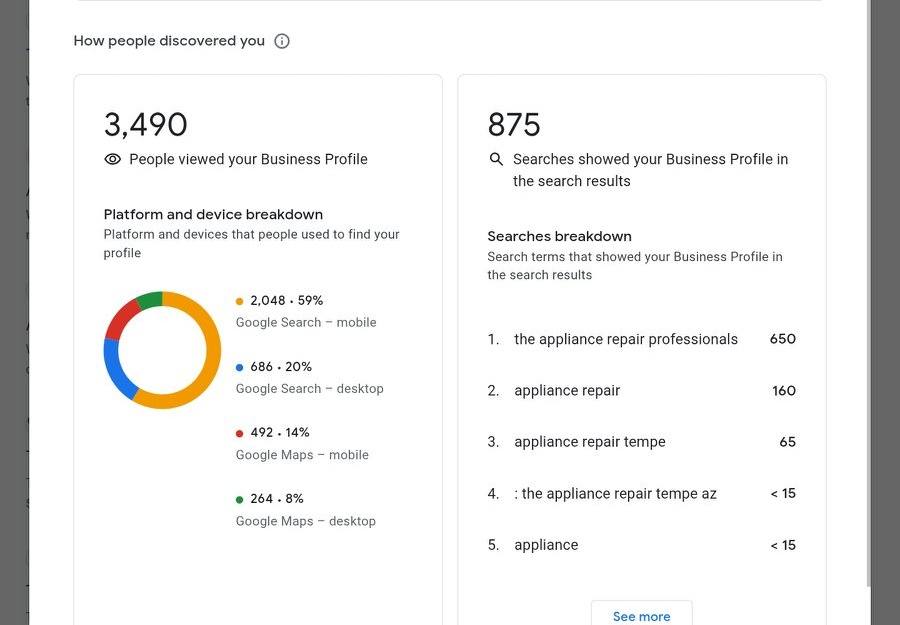Select the fifth search term 'appliance'
The height and width of the screenshot is (625, 900).
click(x=546, y=545)
